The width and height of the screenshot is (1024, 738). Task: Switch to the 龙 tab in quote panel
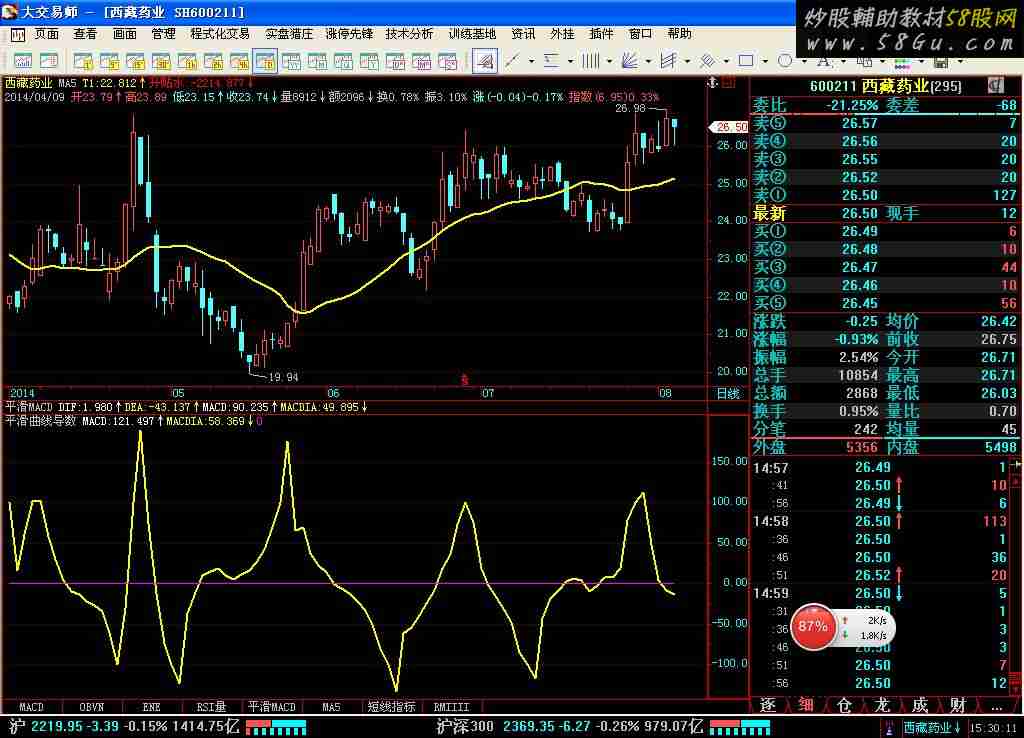[x=882, y=705]
